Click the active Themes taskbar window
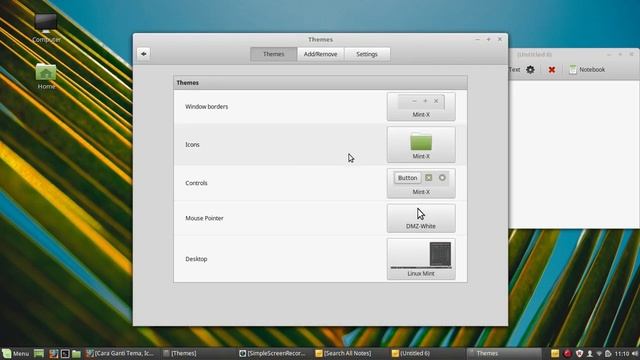 tap(504, 353)
